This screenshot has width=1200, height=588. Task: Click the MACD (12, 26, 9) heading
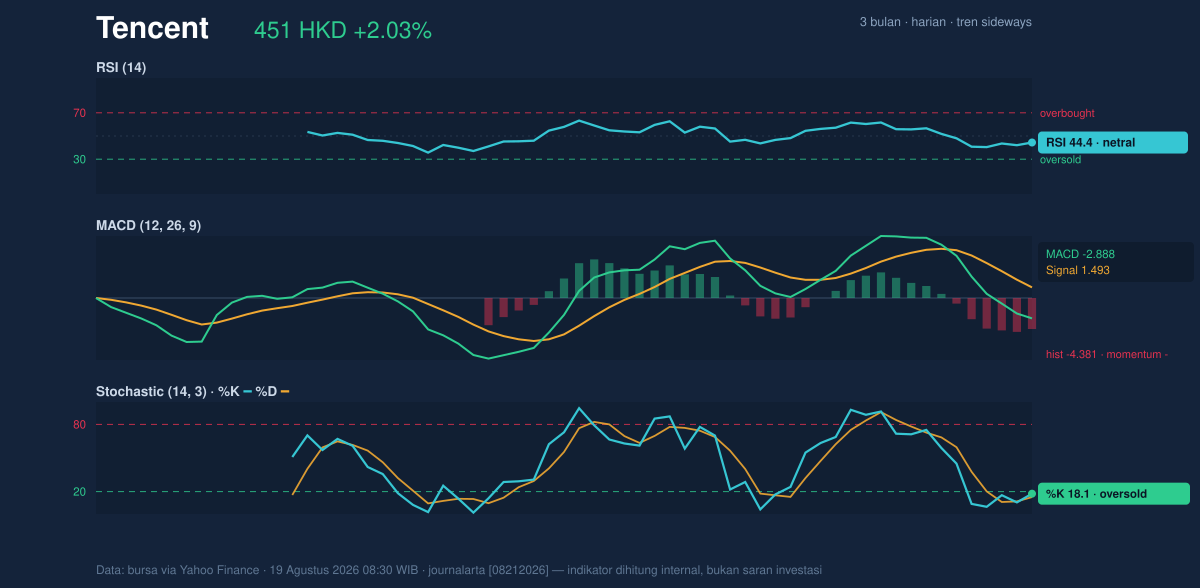(x=148, y=226)
